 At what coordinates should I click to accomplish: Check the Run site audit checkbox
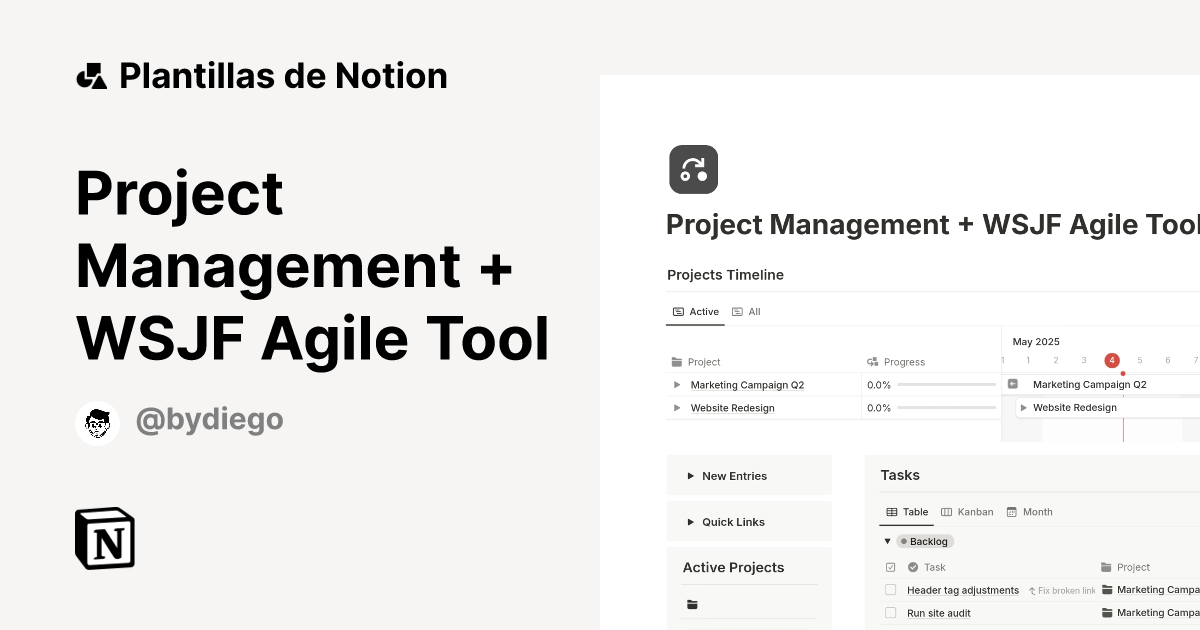(889, 613)
